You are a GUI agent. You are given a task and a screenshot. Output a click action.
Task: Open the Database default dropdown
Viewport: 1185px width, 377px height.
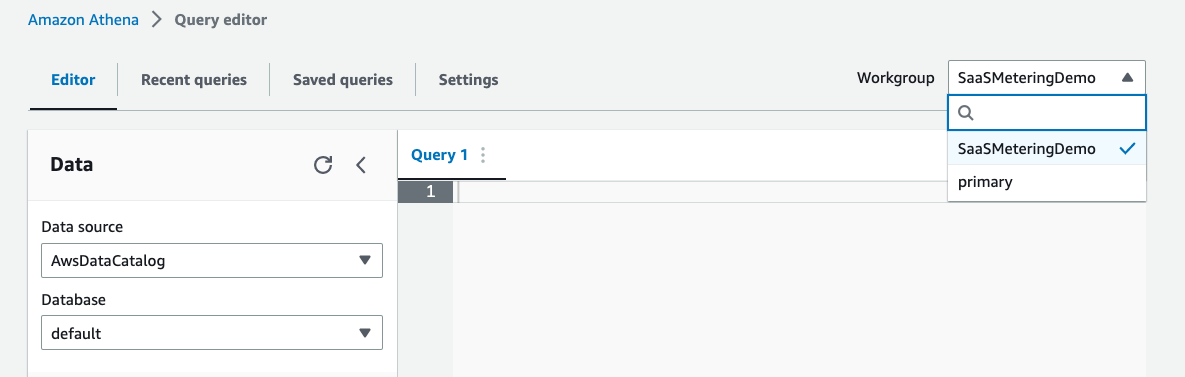click(x=212, y=332)
